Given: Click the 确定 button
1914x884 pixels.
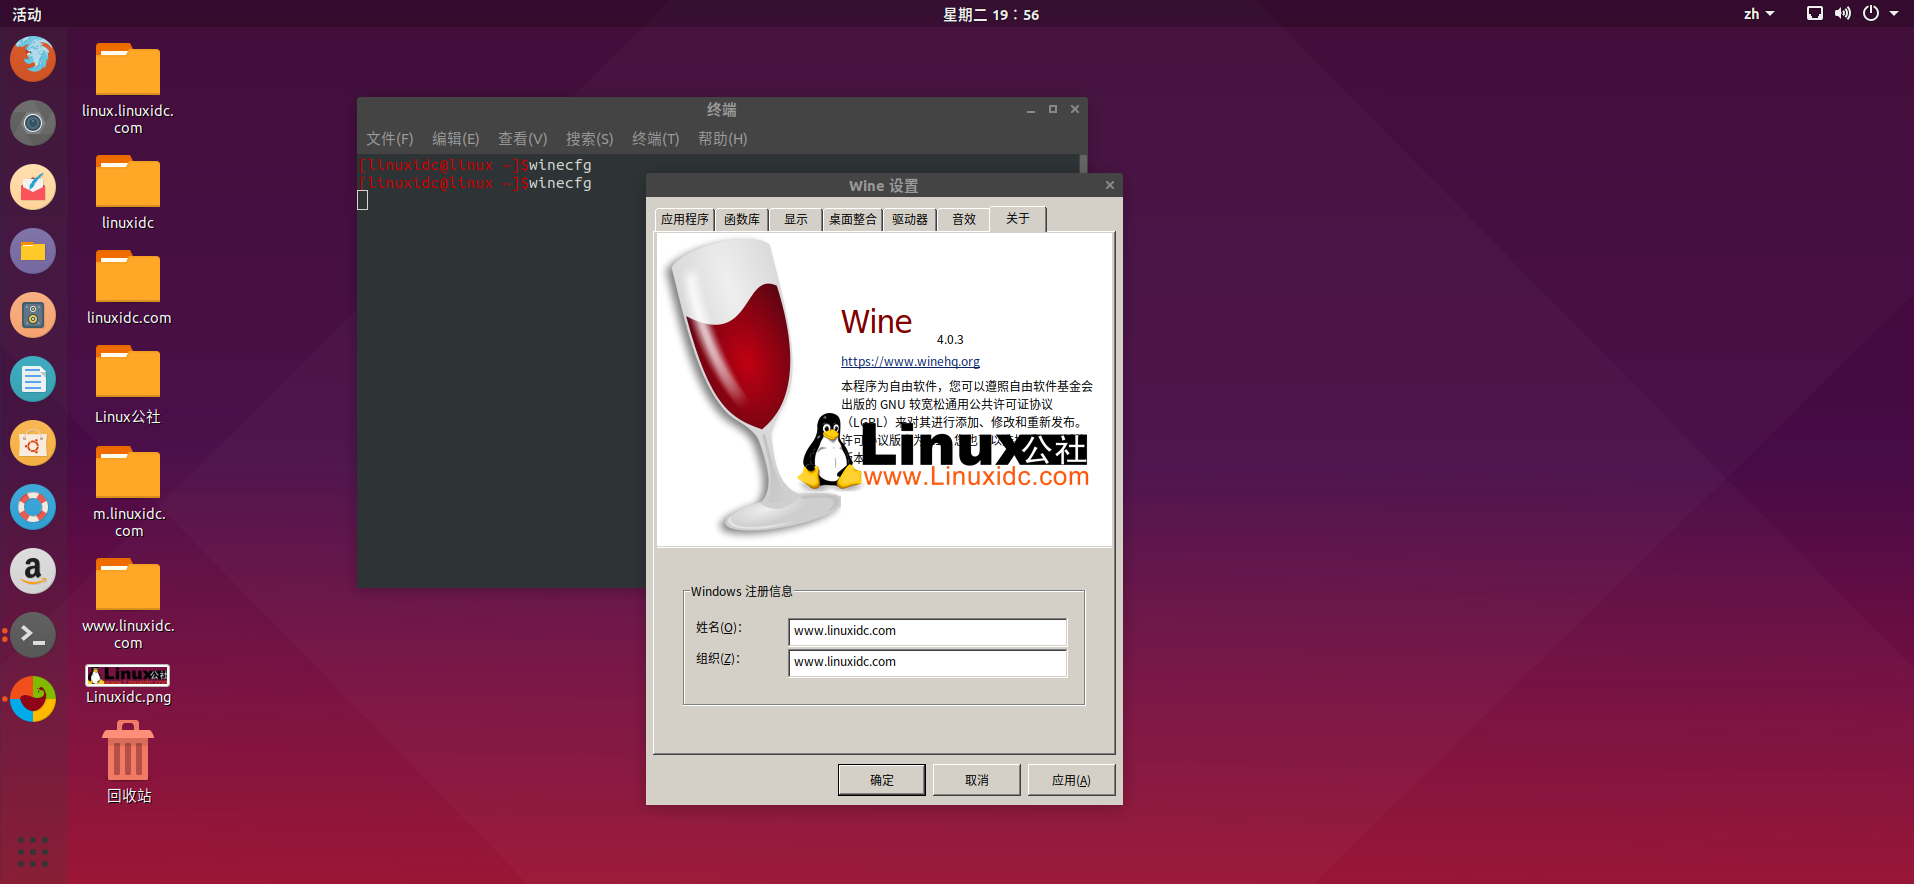Looking at the screenshot, I should [x=881, y=780].
